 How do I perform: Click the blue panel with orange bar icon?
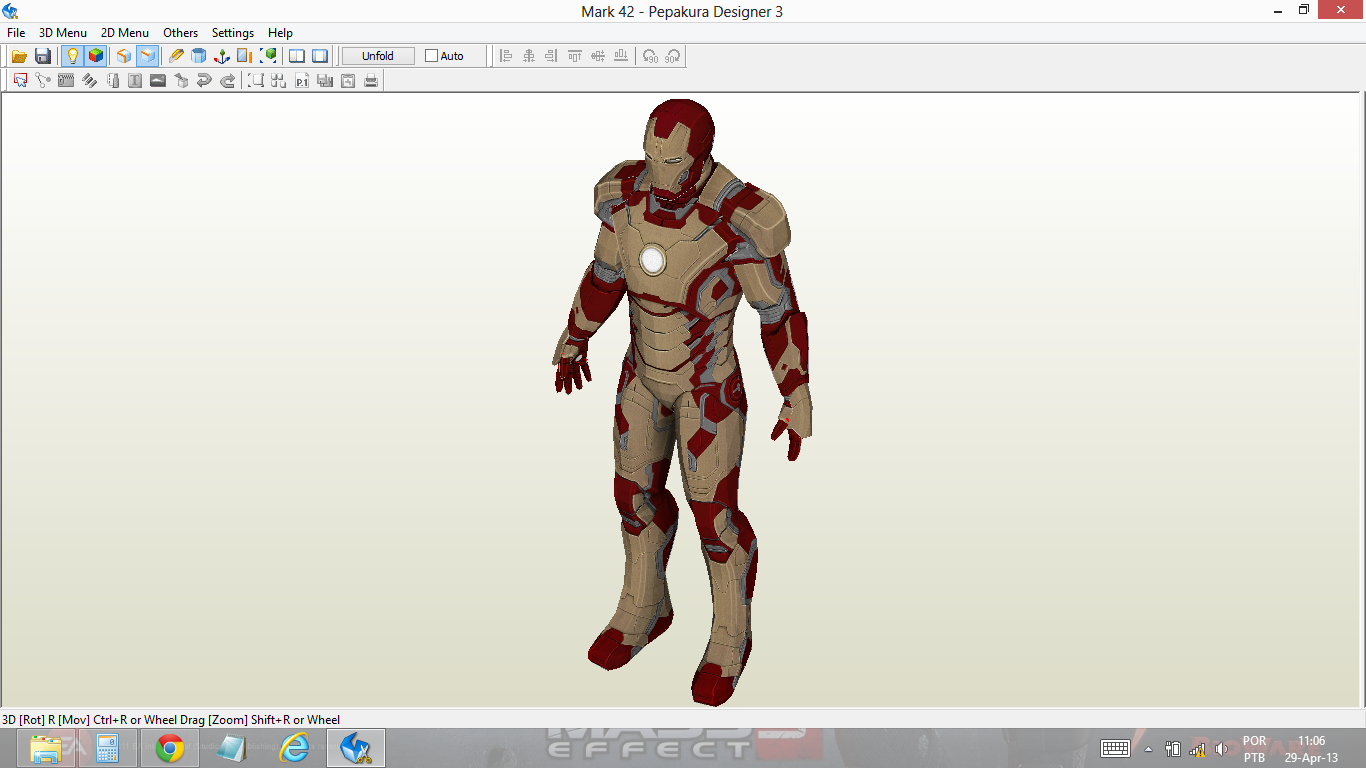pyautogui.click(x=245, y=56)
